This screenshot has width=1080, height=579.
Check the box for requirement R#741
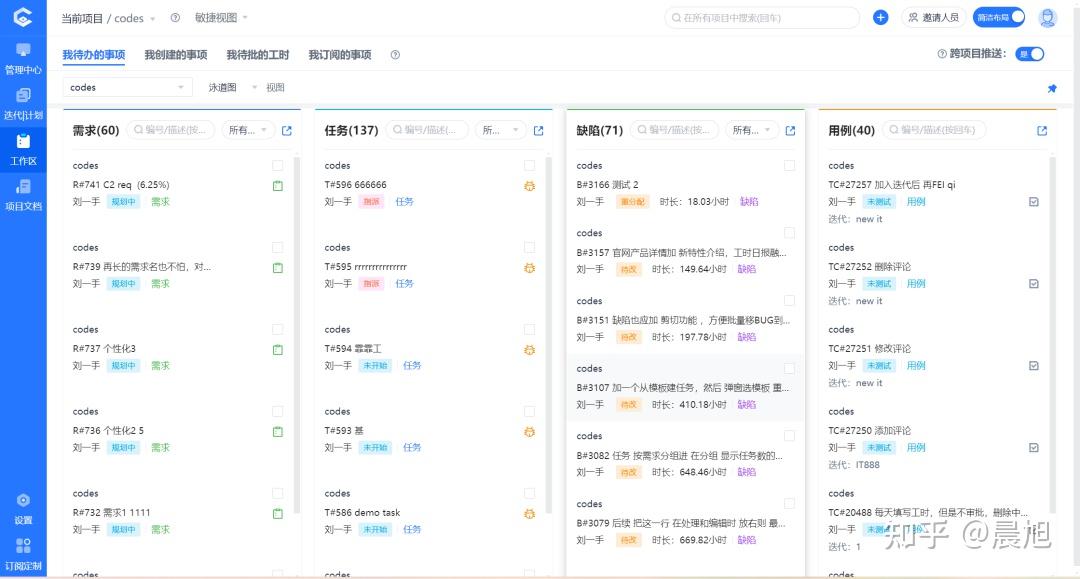tap(277, 166)
